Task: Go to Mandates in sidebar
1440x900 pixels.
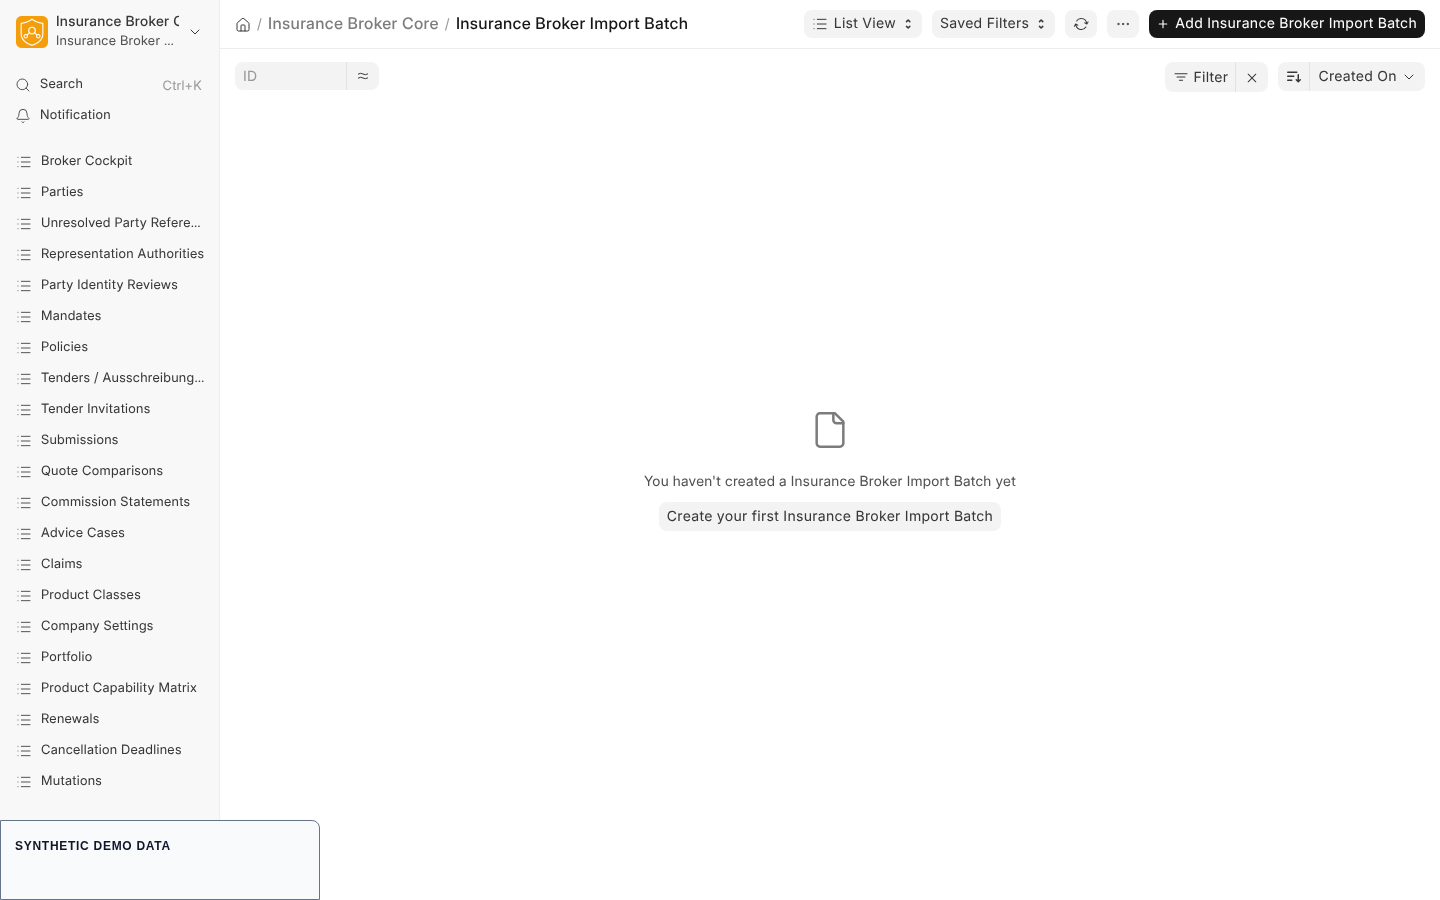Action: (x=109, y=316)
